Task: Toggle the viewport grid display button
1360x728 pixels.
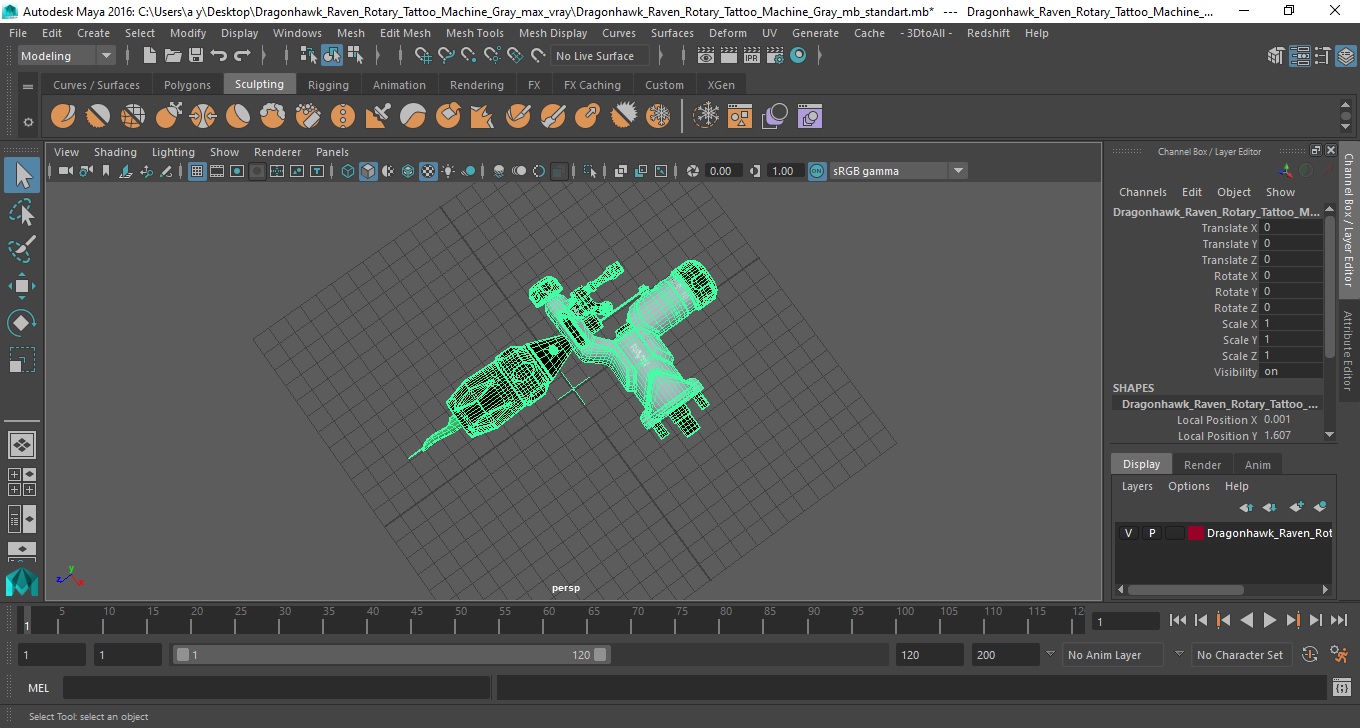Action: [197, 171]
